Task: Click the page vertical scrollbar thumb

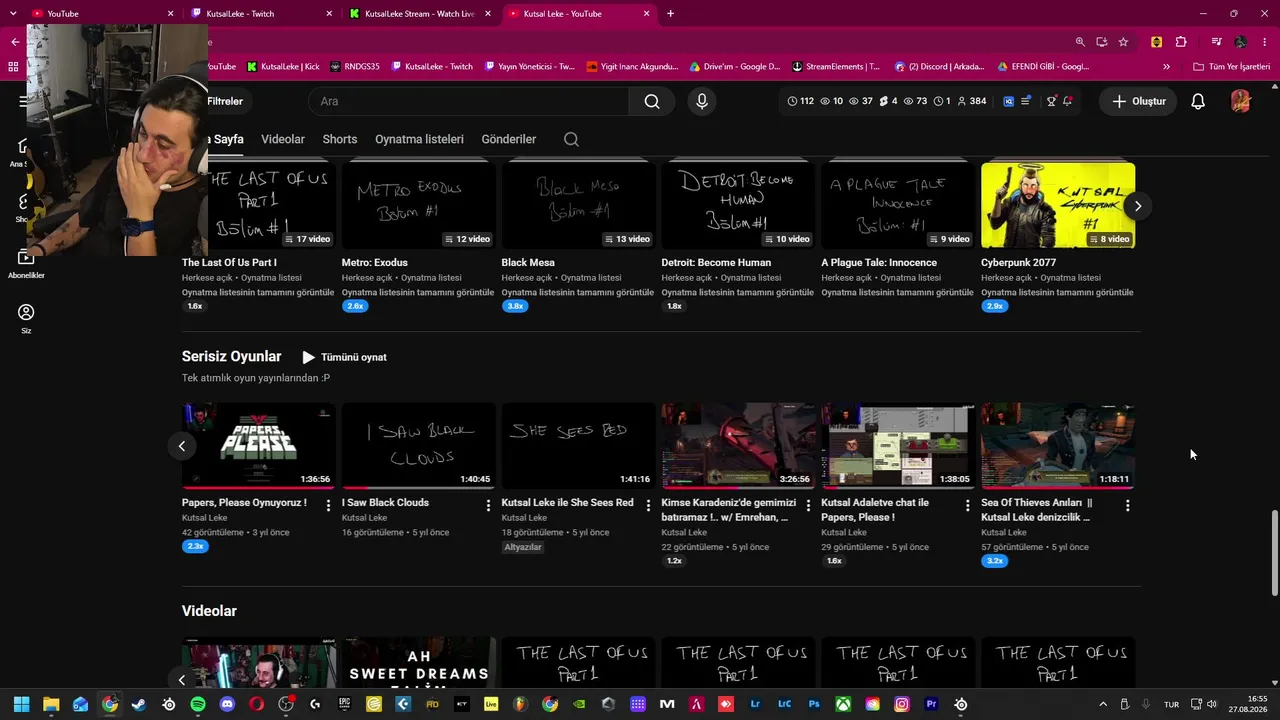Action: pos(1274,553)
